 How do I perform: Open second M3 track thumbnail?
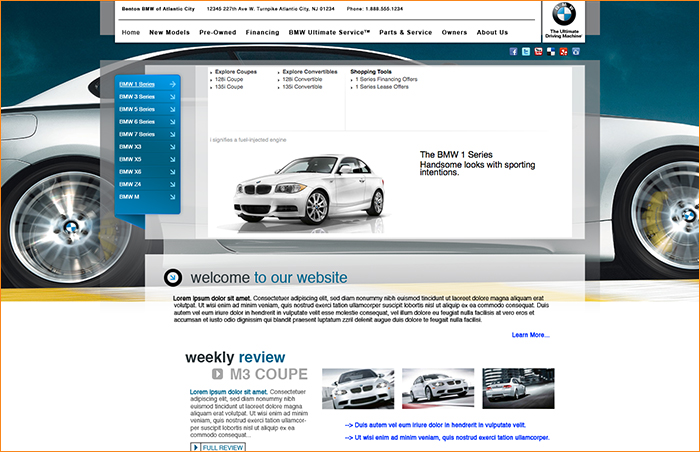(x=438, y=389)
